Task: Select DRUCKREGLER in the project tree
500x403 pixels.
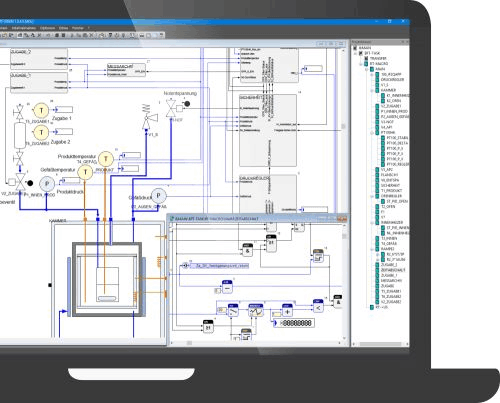Action: click(x=392, y=80)
